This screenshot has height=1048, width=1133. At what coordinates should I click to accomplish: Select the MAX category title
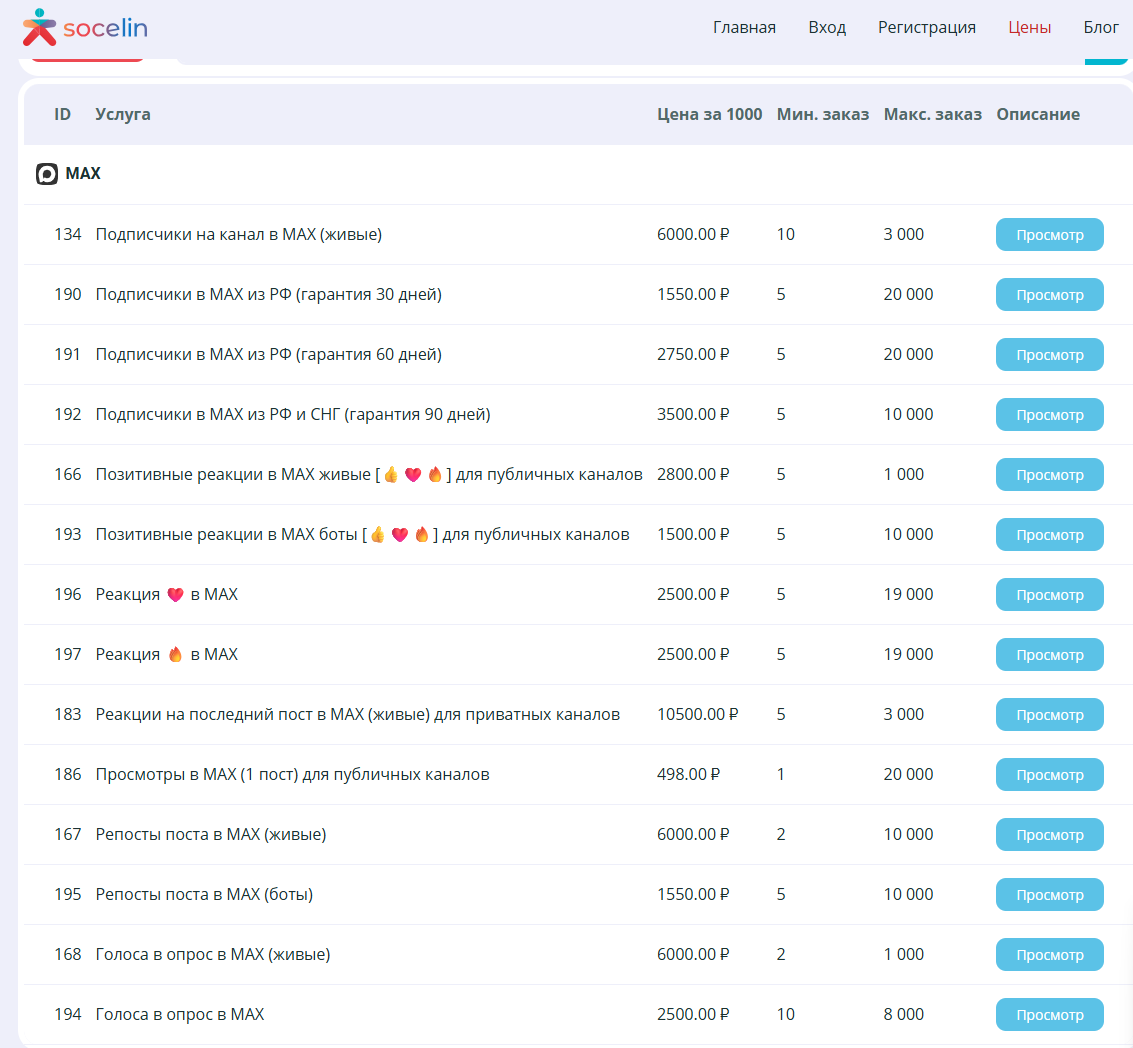[x=83, y=173]
